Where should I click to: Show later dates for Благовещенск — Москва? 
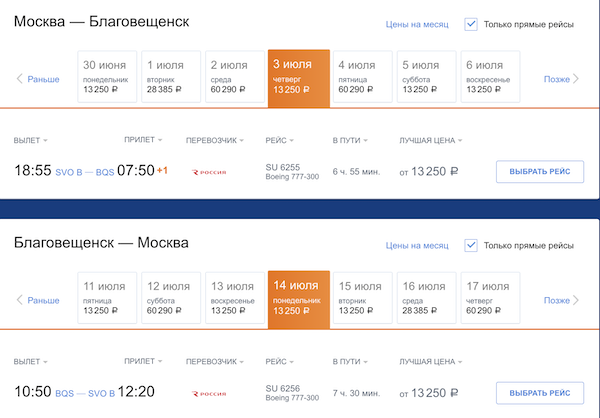point(561,300)
